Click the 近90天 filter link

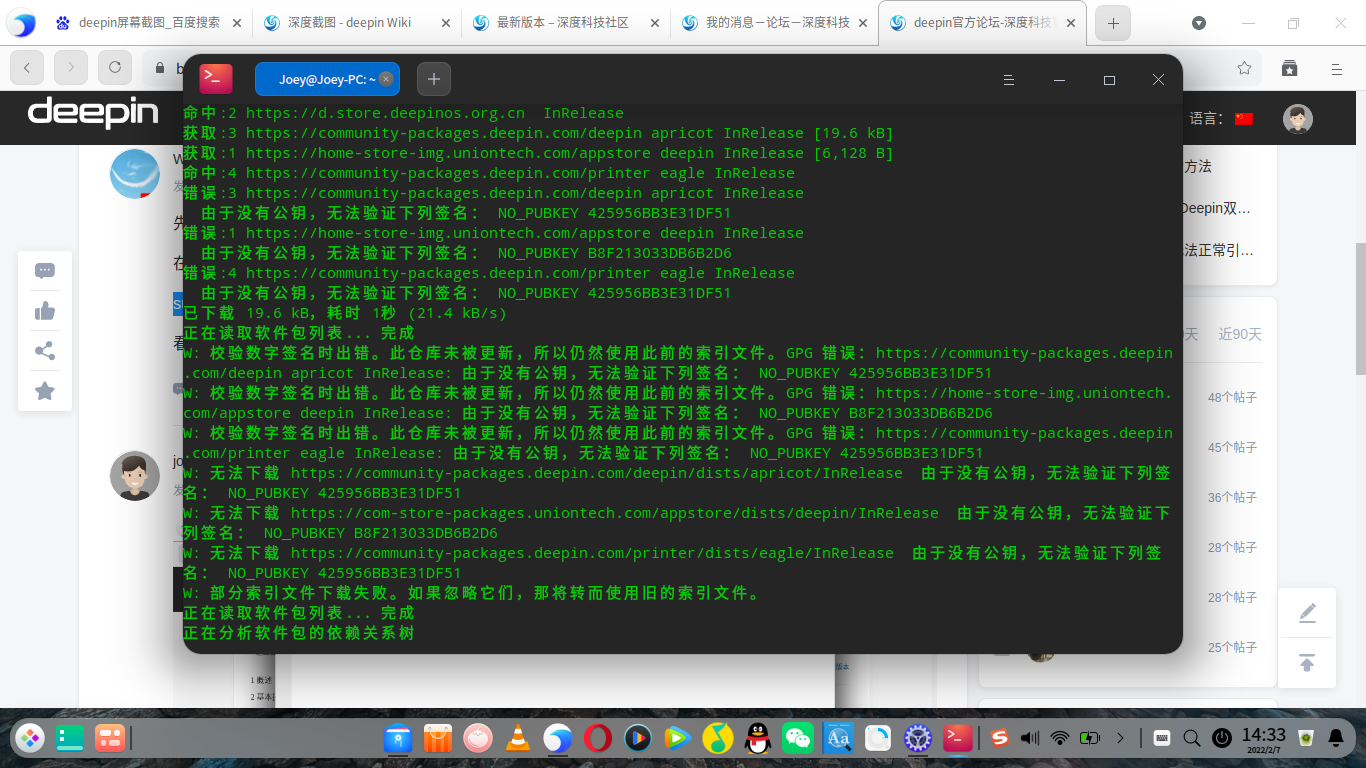coord(1240,335)
